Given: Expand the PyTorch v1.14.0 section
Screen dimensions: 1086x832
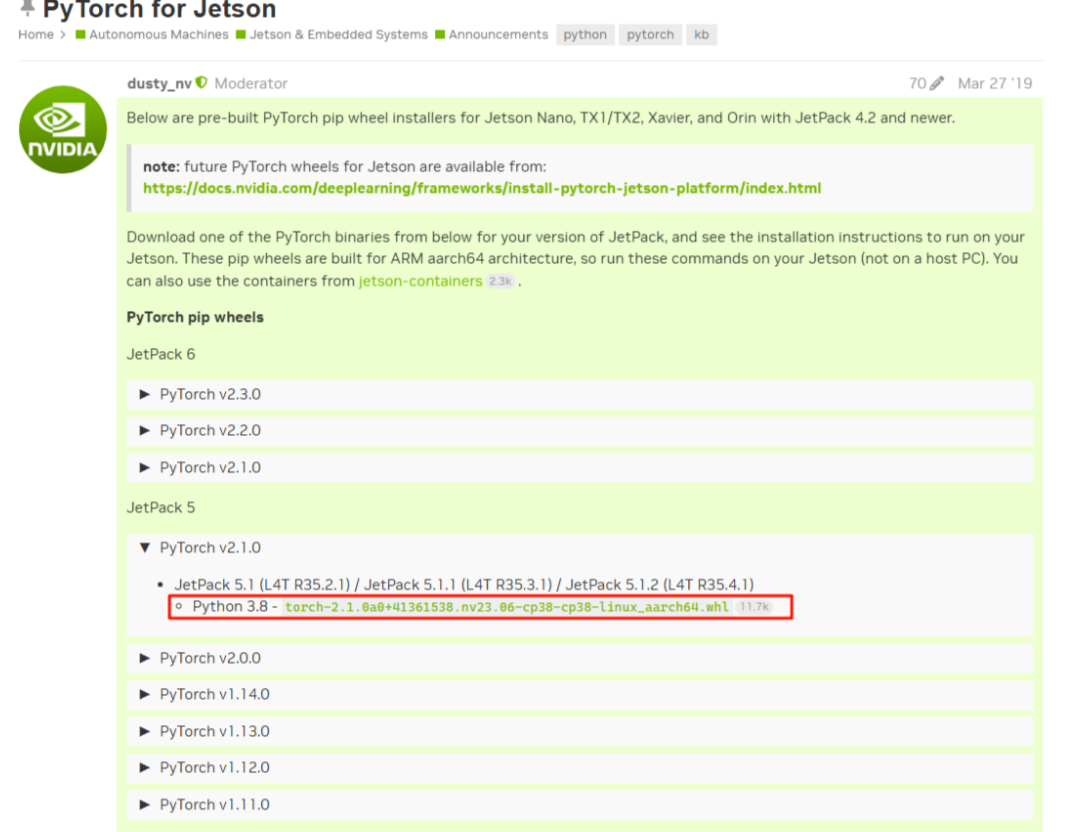Looking at the screenshot, I should [x=580, y=694].
